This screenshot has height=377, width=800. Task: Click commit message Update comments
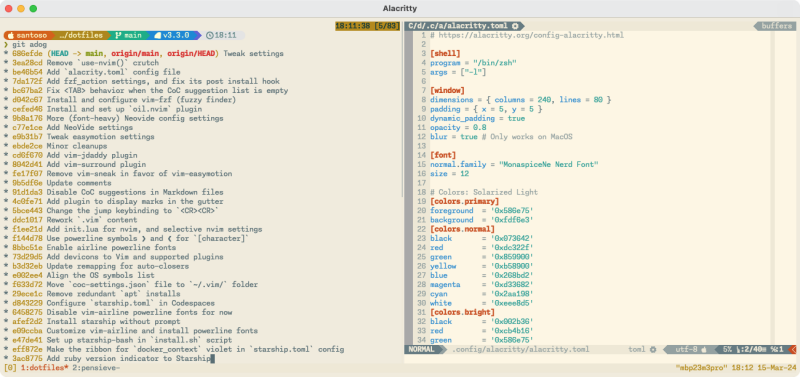point(79,183)
